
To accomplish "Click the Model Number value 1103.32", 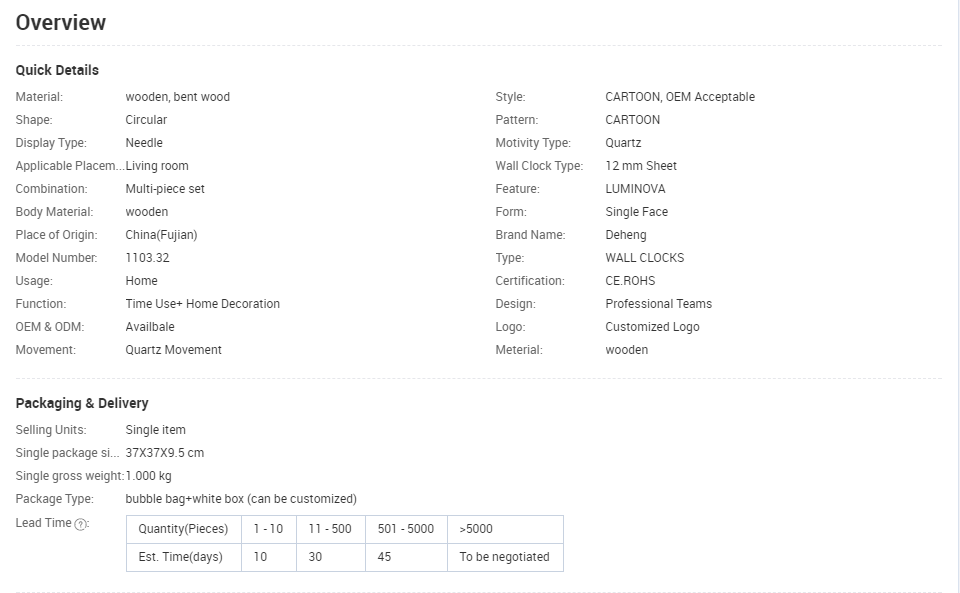I will (x=148, y=258).
